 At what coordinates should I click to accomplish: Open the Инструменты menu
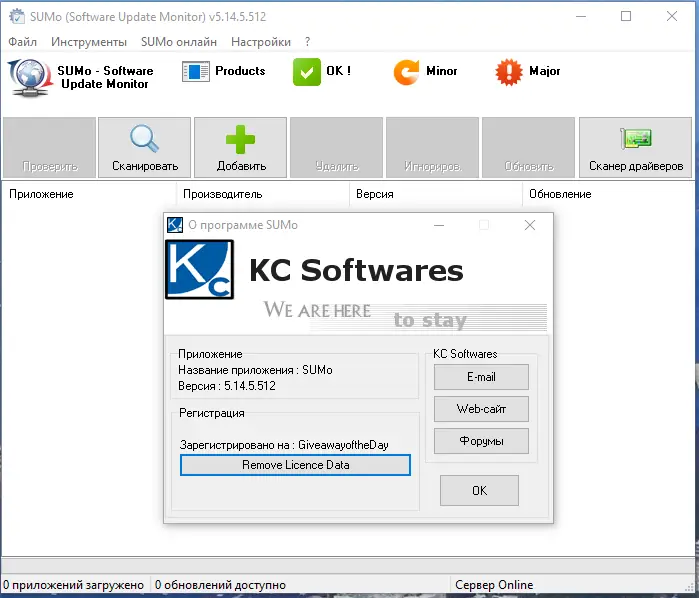point(89,42)
